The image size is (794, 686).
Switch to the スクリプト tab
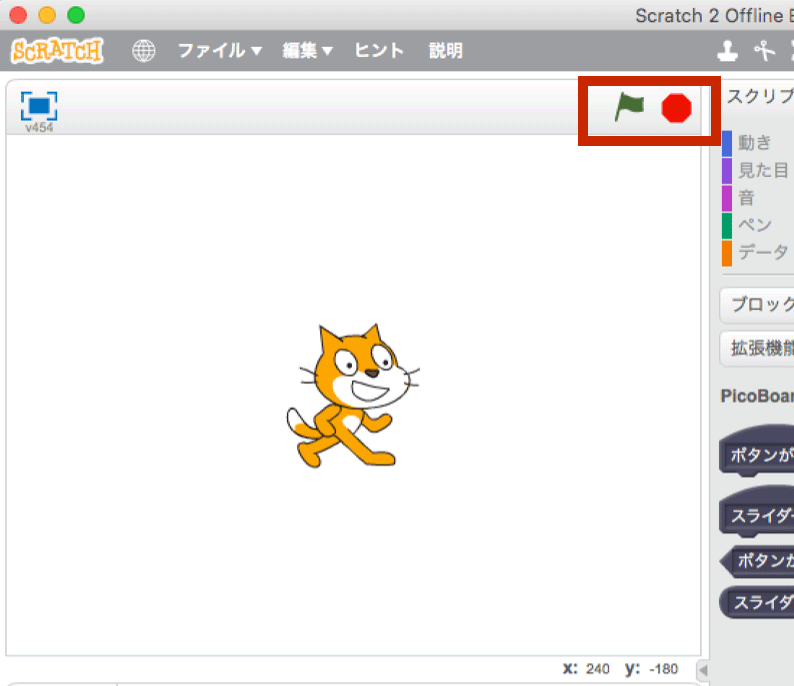760,96
